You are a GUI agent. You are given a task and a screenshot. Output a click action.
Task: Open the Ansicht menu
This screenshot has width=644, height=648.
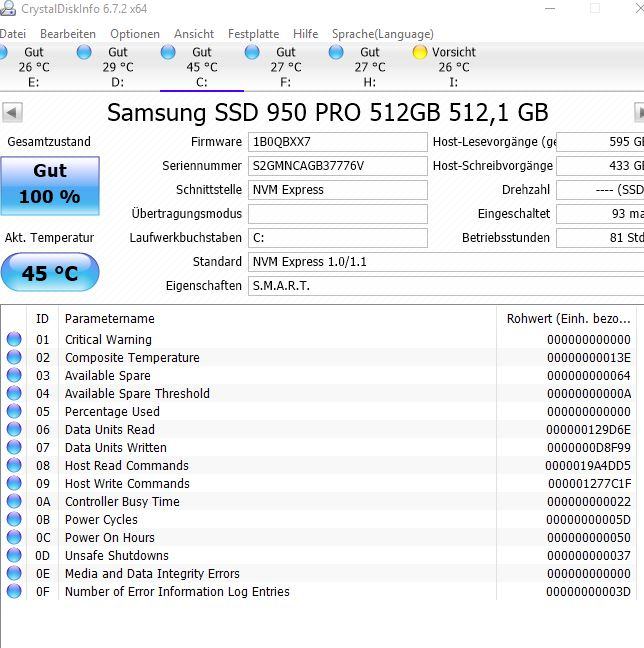[194, 34]
